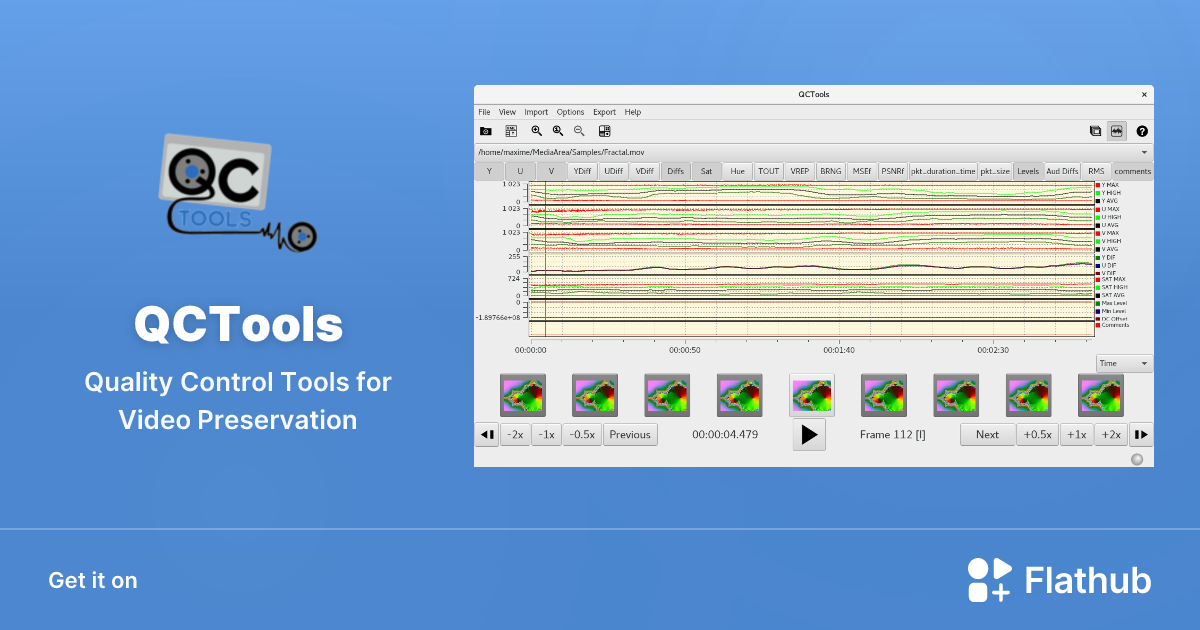The width and height of the screenshot is (1200, 630).
Task: Open the Options menu
Action: tap(570, 111)
